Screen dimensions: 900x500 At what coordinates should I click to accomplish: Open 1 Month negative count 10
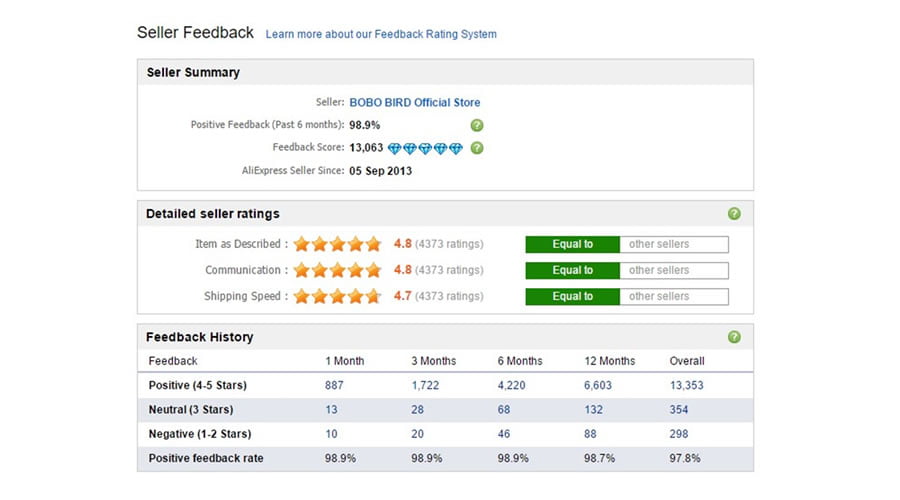pos(331,434)
